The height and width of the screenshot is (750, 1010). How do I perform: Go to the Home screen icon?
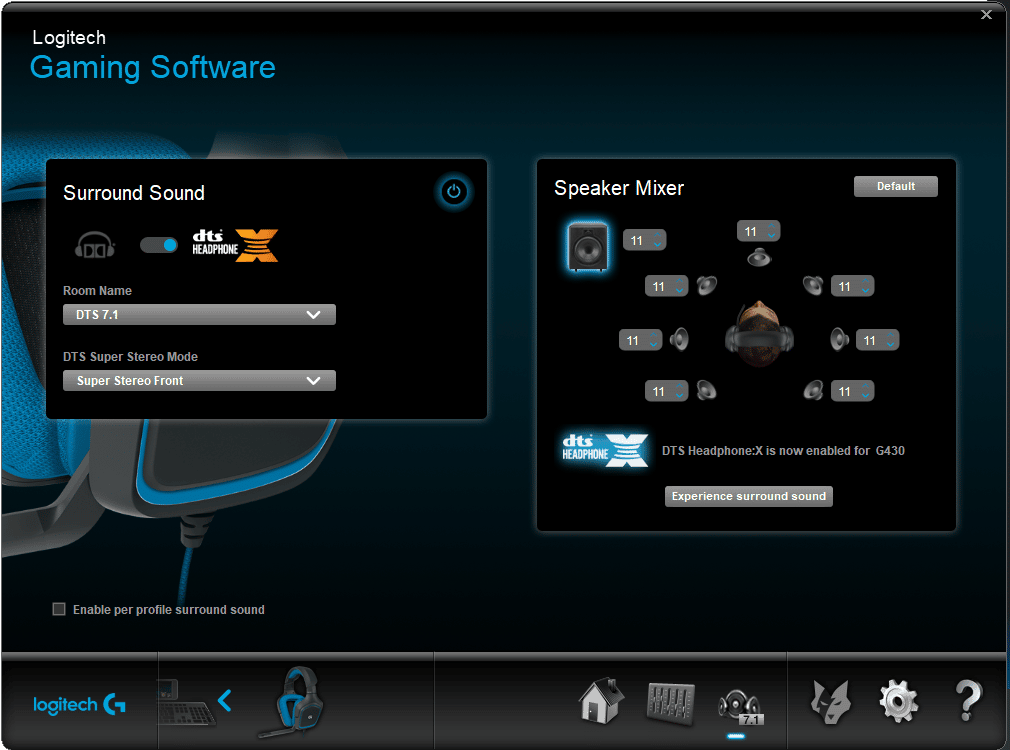click(601, 700)
